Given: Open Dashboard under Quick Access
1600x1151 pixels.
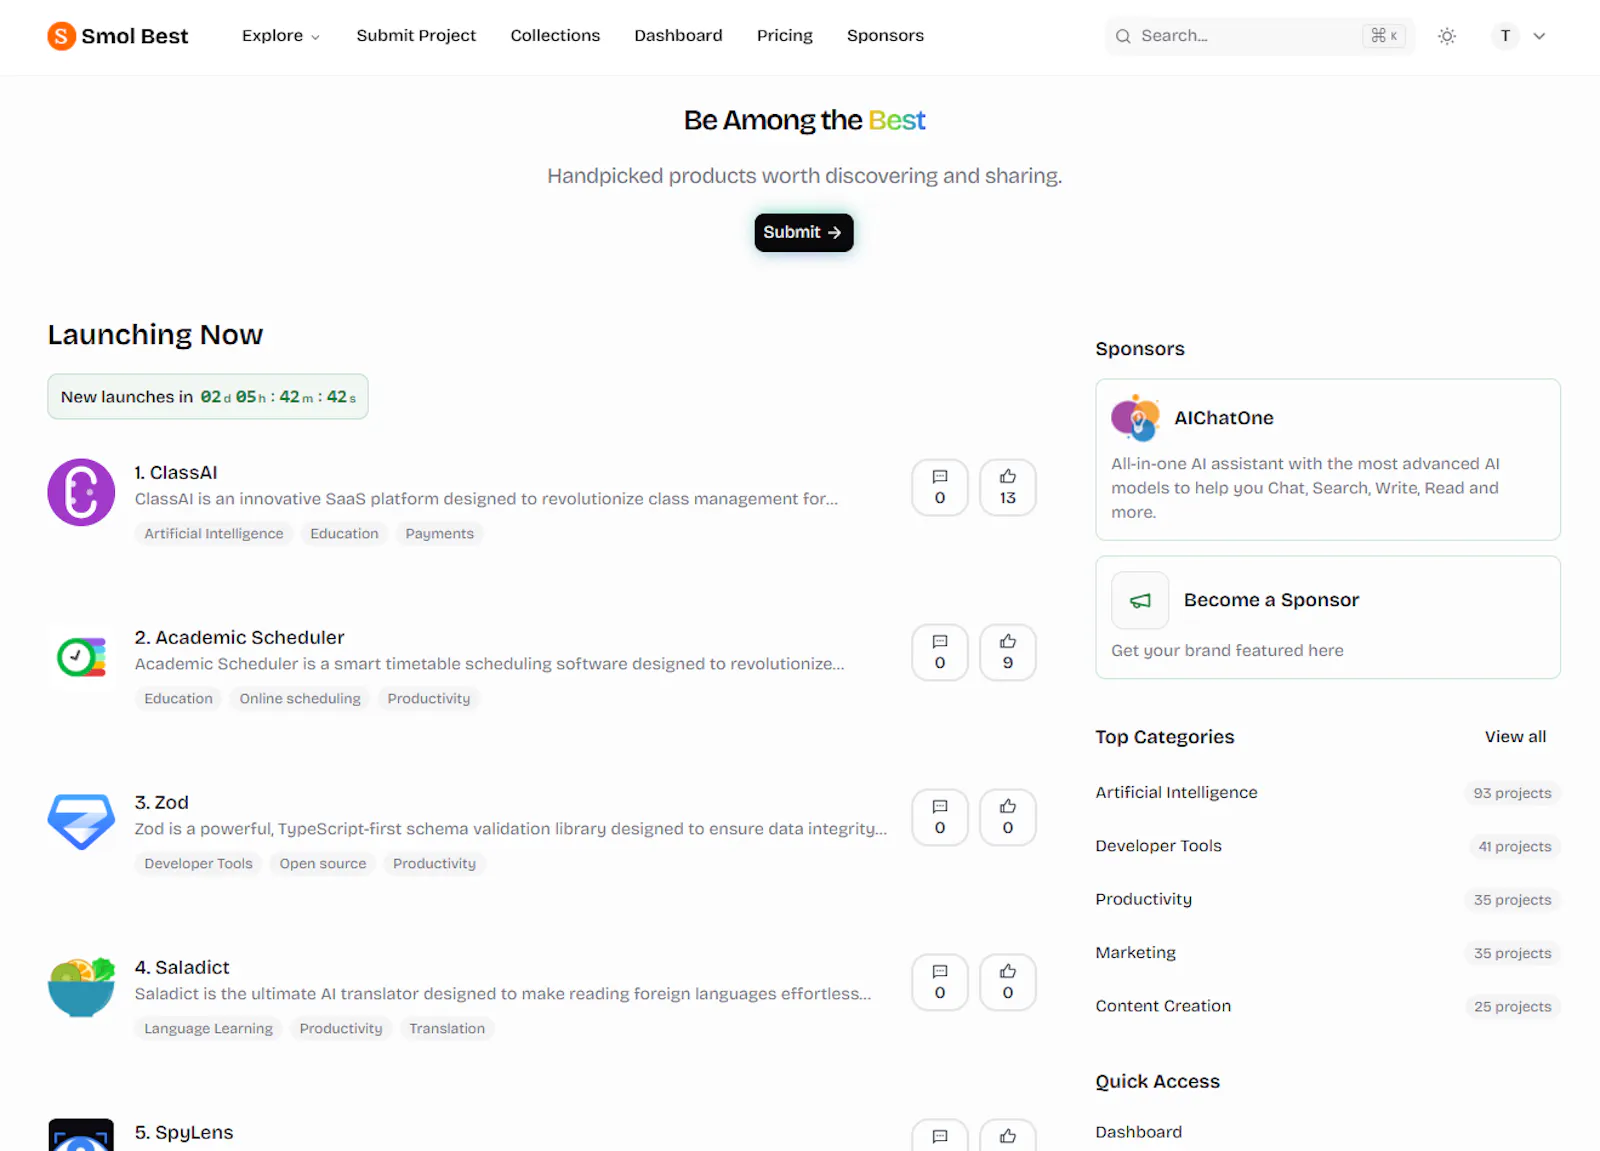Looking at the screenshot, I should (x=1138, y=1132).
